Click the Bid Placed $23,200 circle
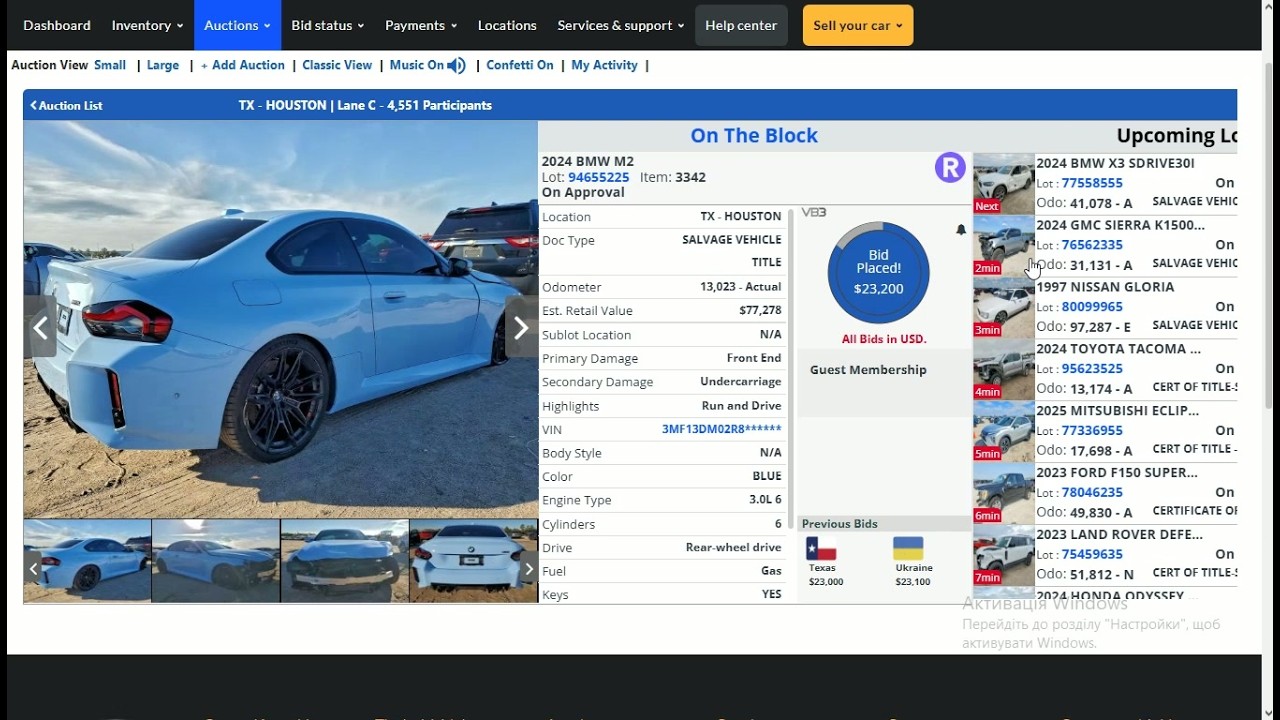Screen dimensions: 1280x720 878,272
